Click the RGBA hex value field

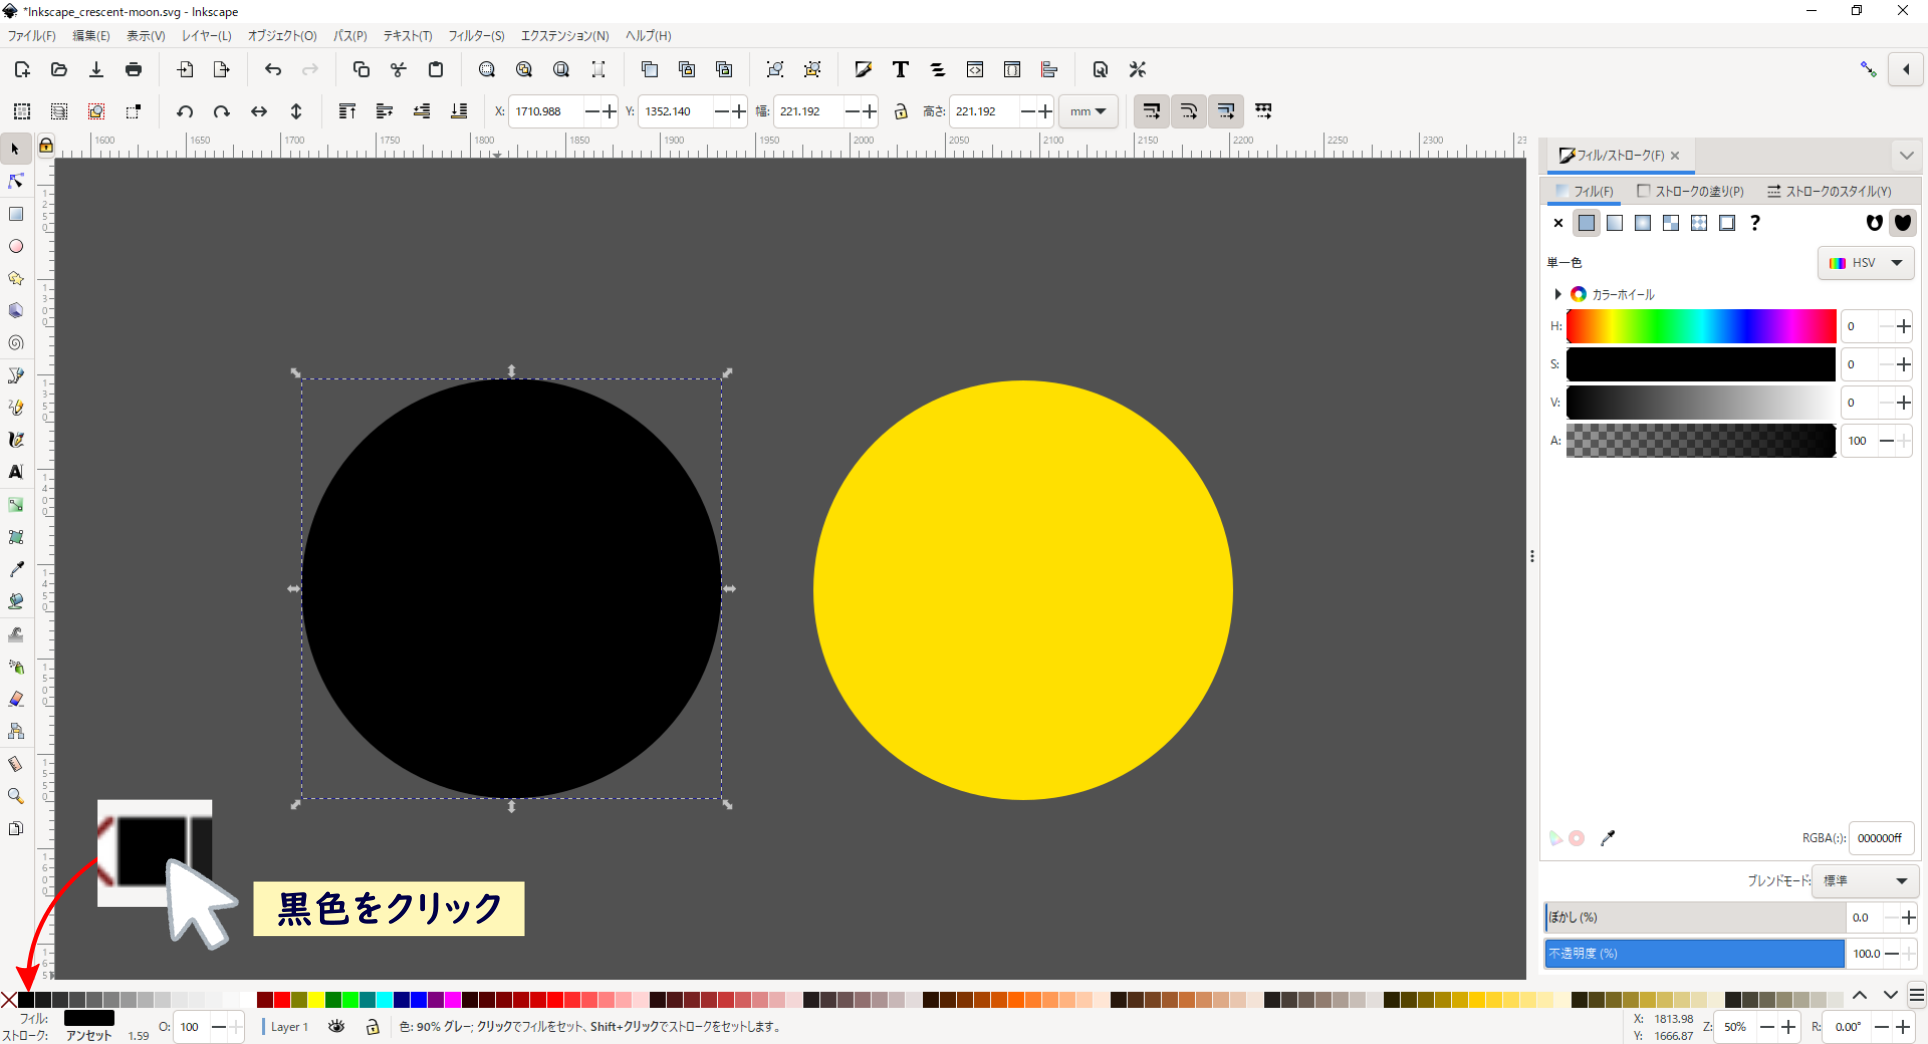pos(1880,838)
